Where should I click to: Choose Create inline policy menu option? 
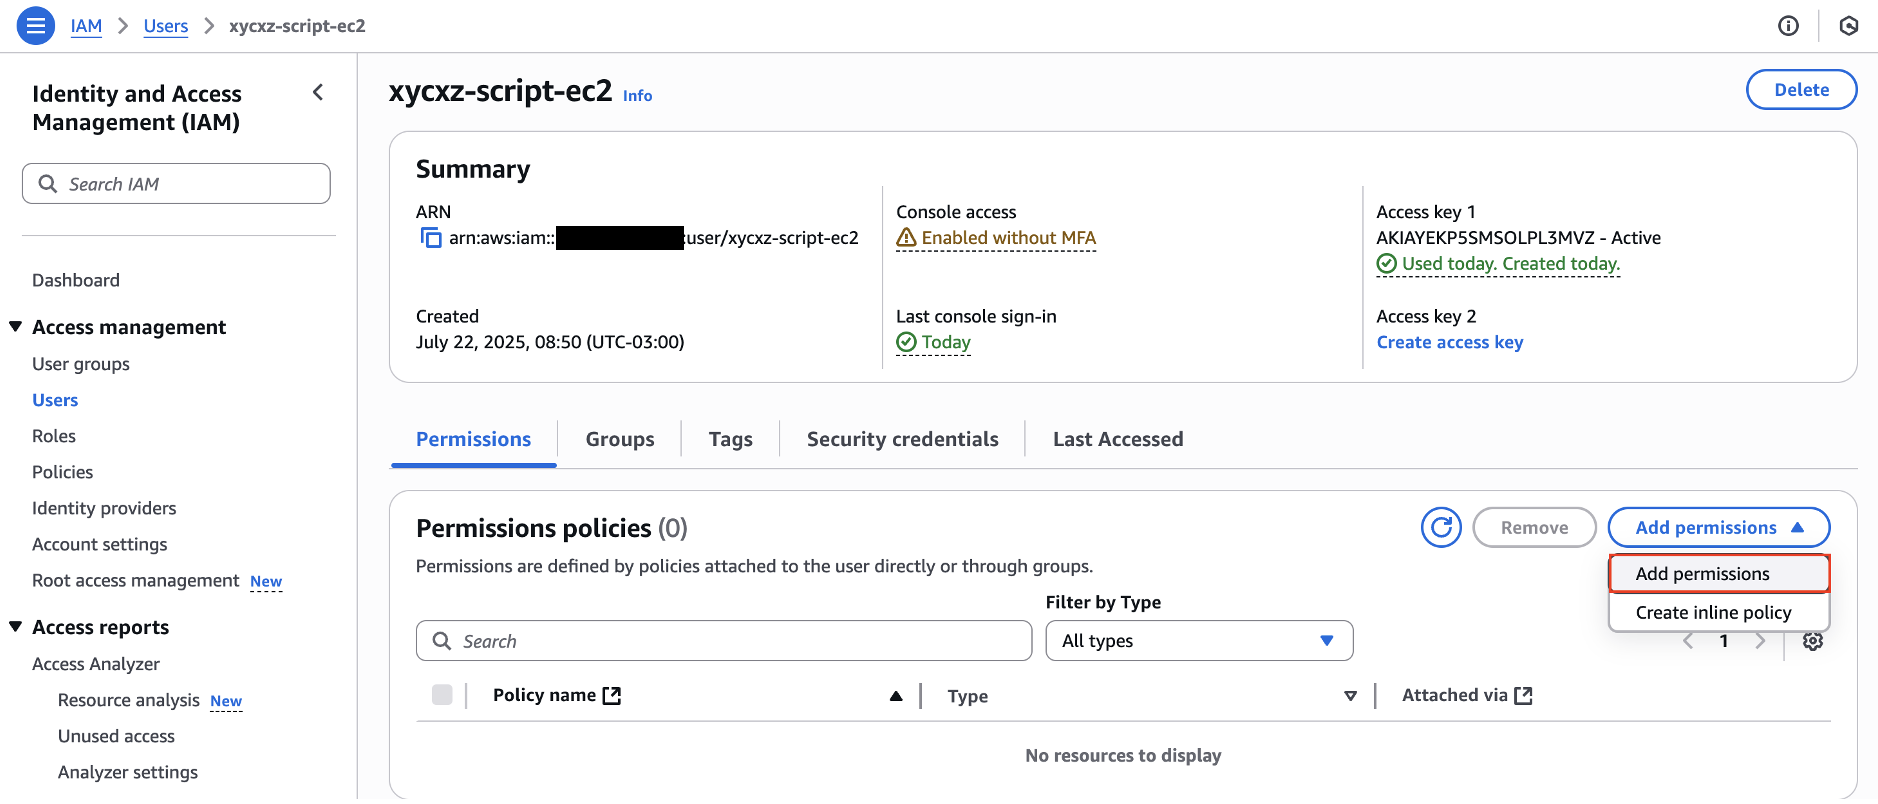[1719, 613]
